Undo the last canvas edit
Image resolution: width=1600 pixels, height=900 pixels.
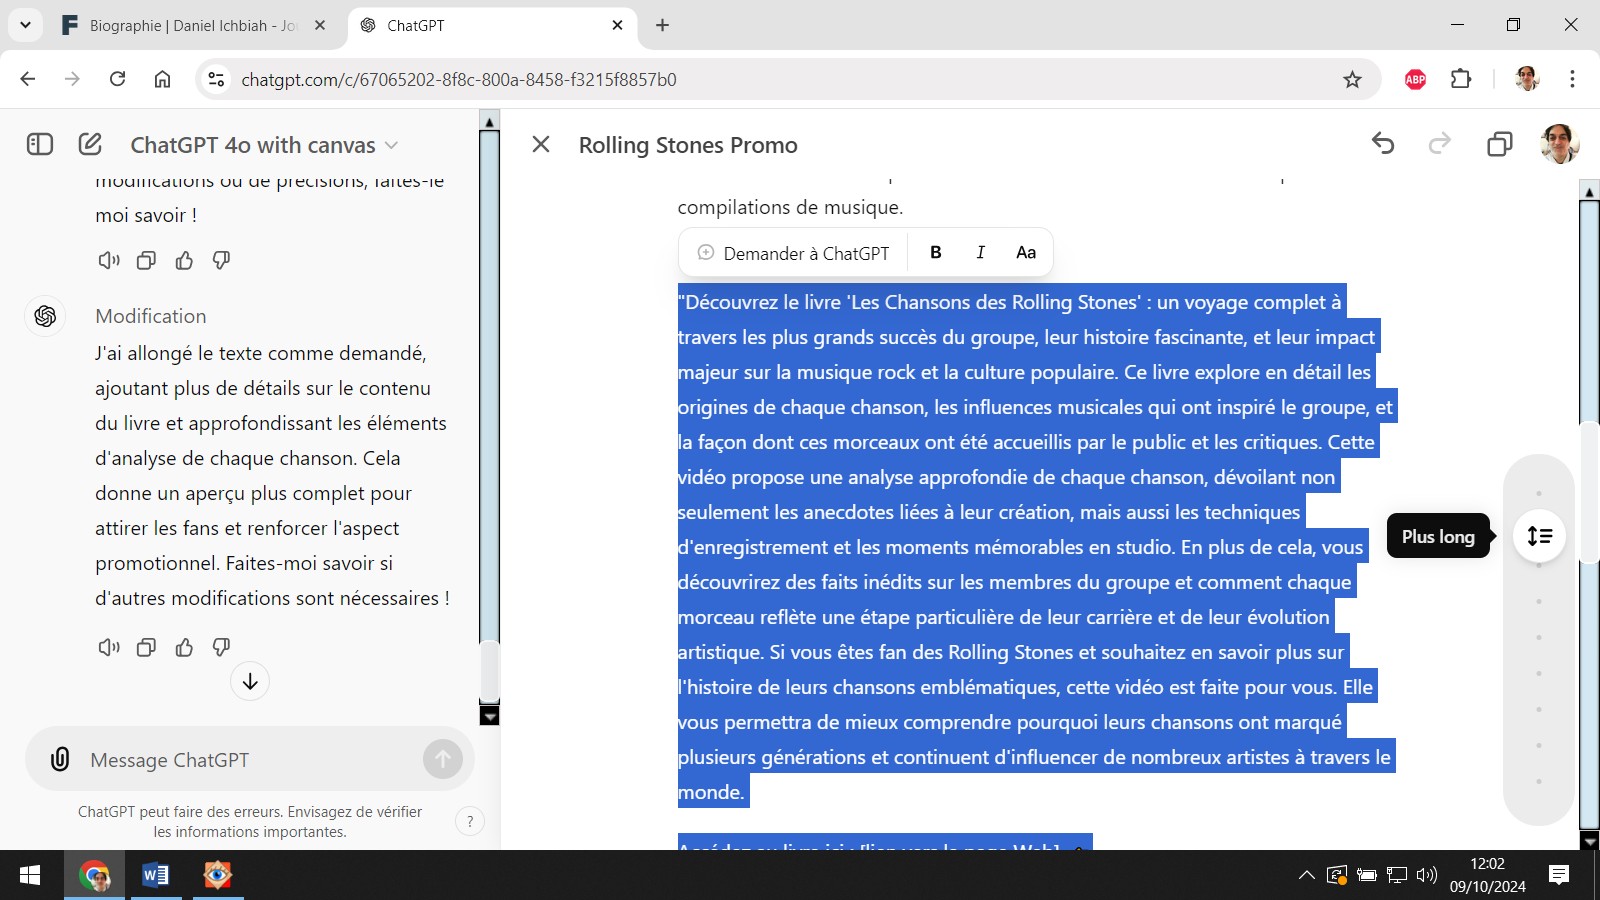(1383, 144)
